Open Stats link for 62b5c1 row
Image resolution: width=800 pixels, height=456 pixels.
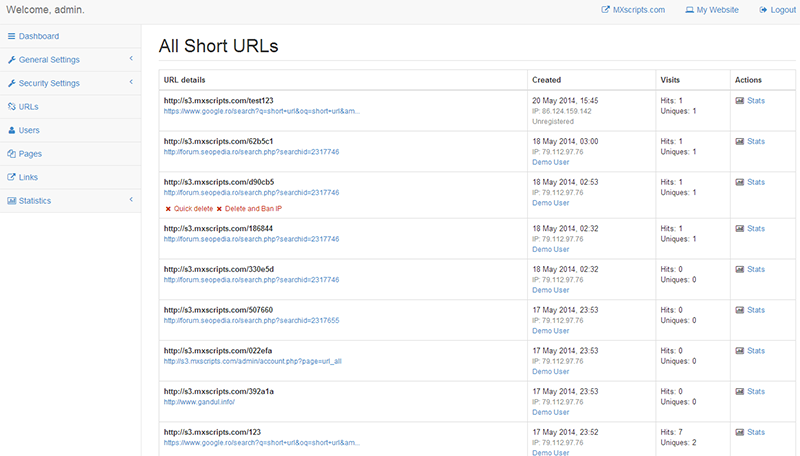(x=756, y=141)
